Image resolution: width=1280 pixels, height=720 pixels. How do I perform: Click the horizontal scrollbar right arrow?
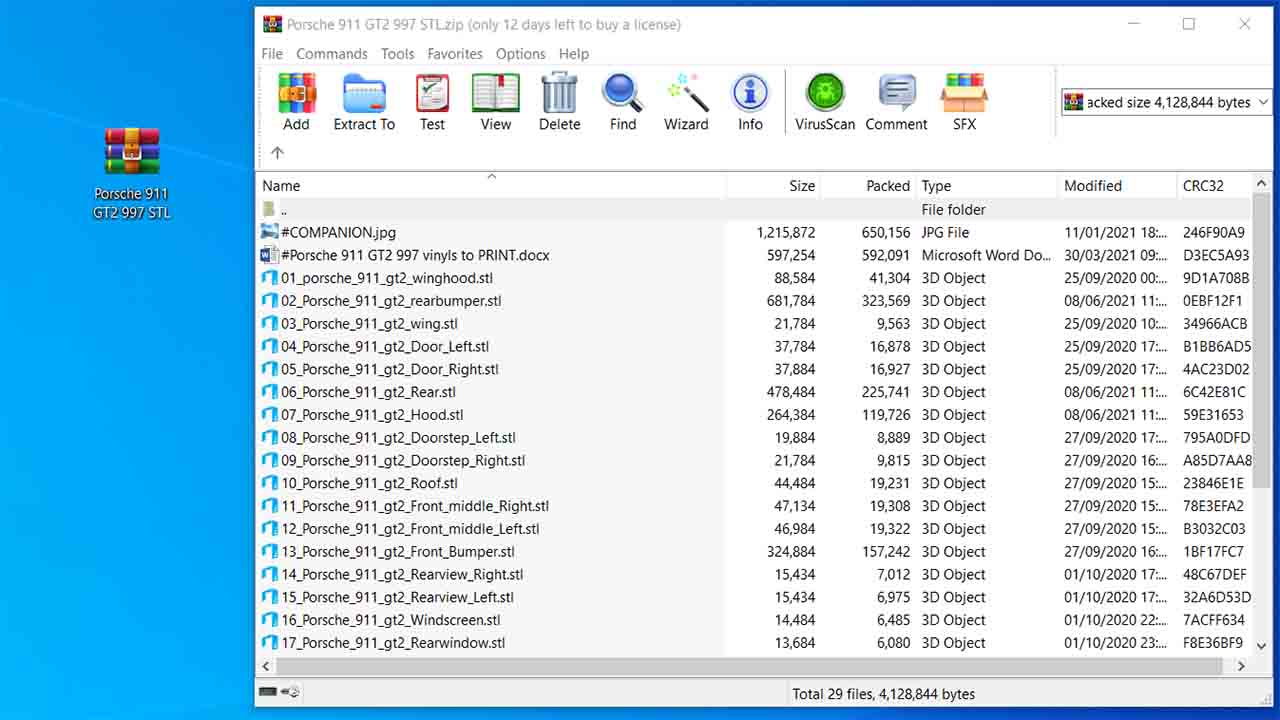1241,666
